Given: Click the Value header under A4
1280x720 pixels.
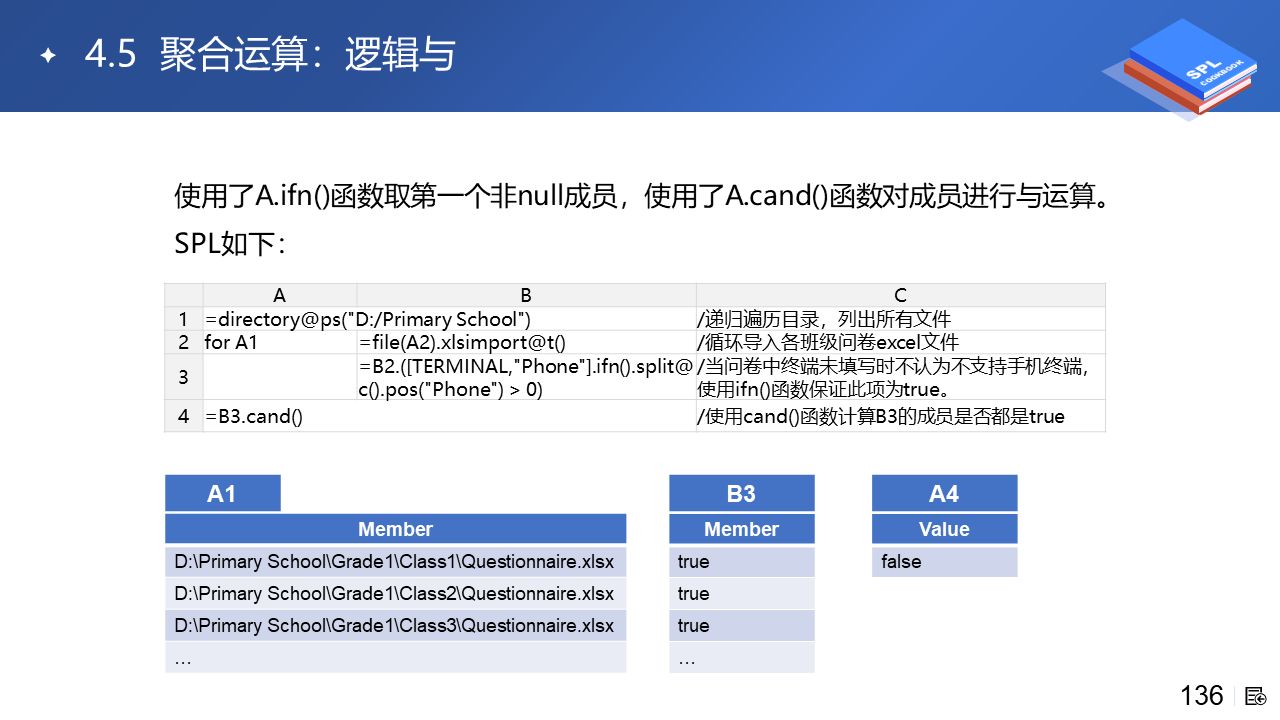Looking at the screenshot, I should [945, 529].
